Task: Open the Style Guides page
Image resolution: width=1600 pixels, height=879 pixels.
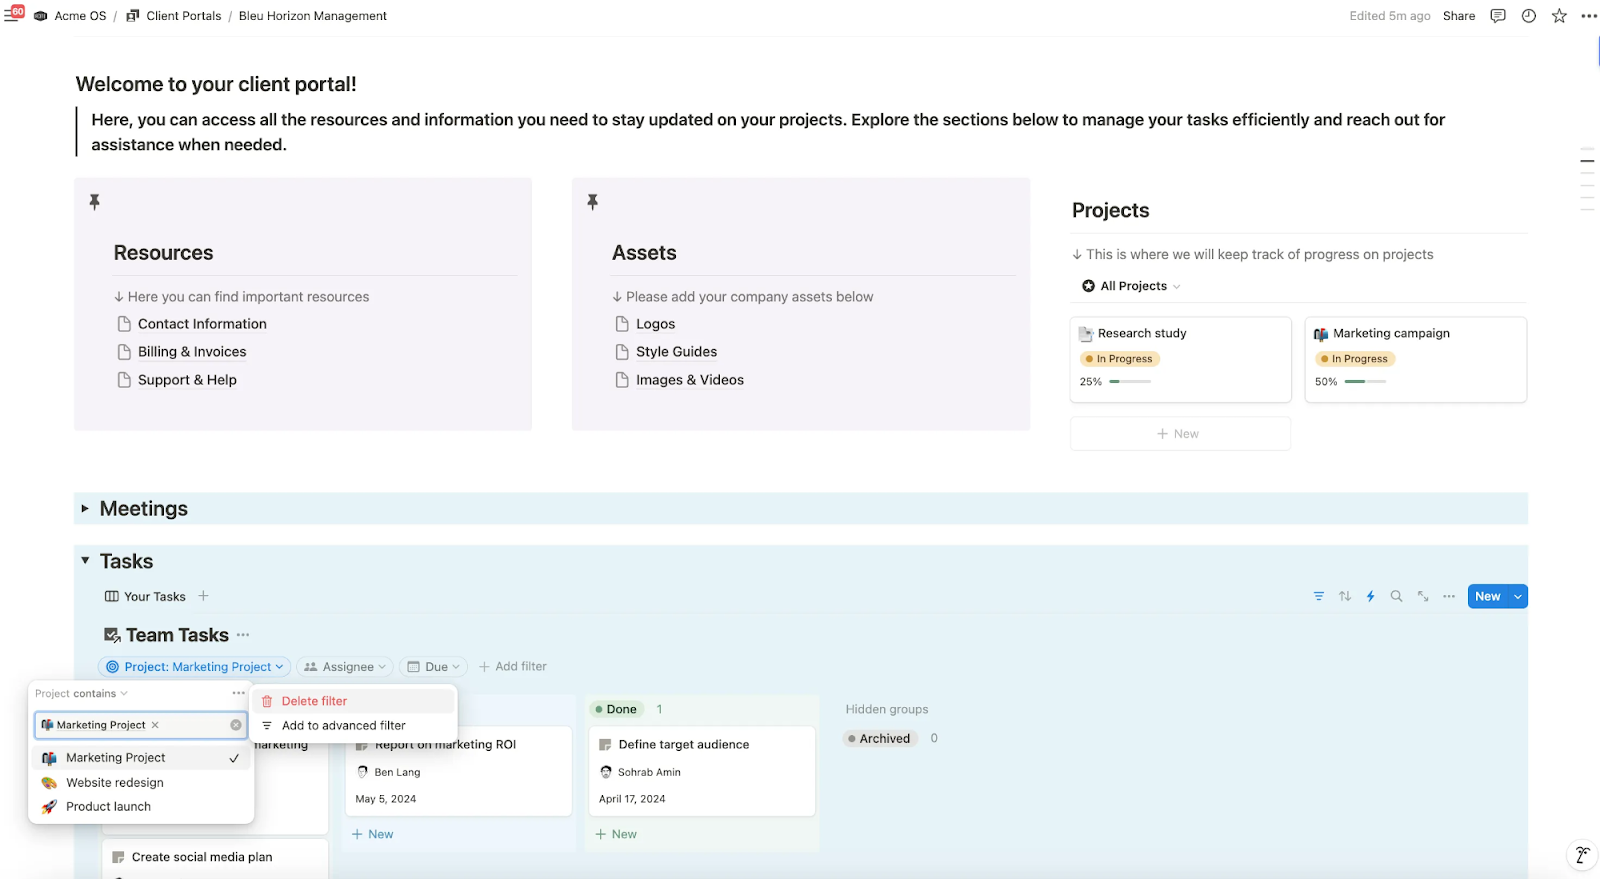Action: pyautogui.click(x=666, y=352)
